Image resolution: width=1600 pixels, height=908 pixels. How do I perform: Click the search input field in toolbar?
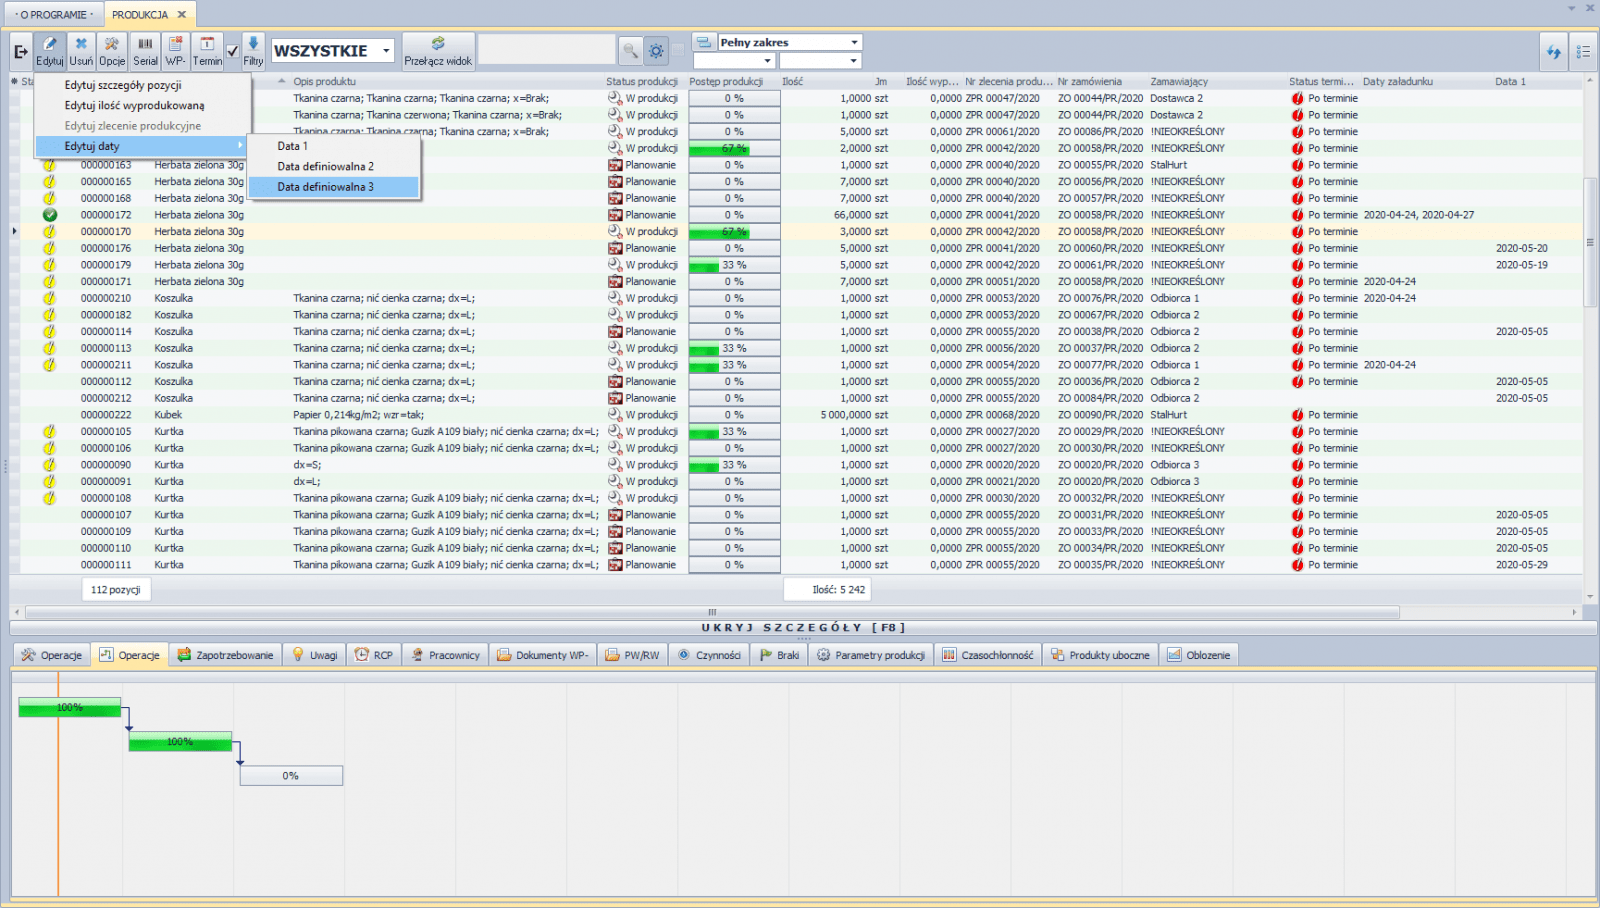click(x=547, y=50)
